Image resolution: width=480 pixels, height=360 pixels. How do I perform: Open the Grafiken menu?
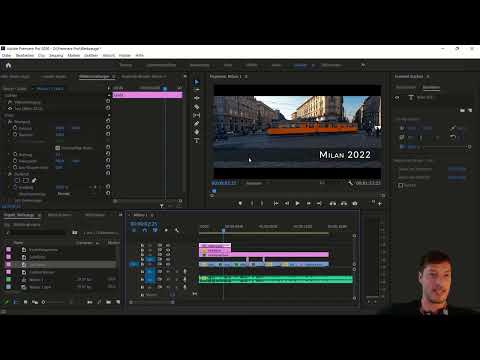click(x=91, y=55)
